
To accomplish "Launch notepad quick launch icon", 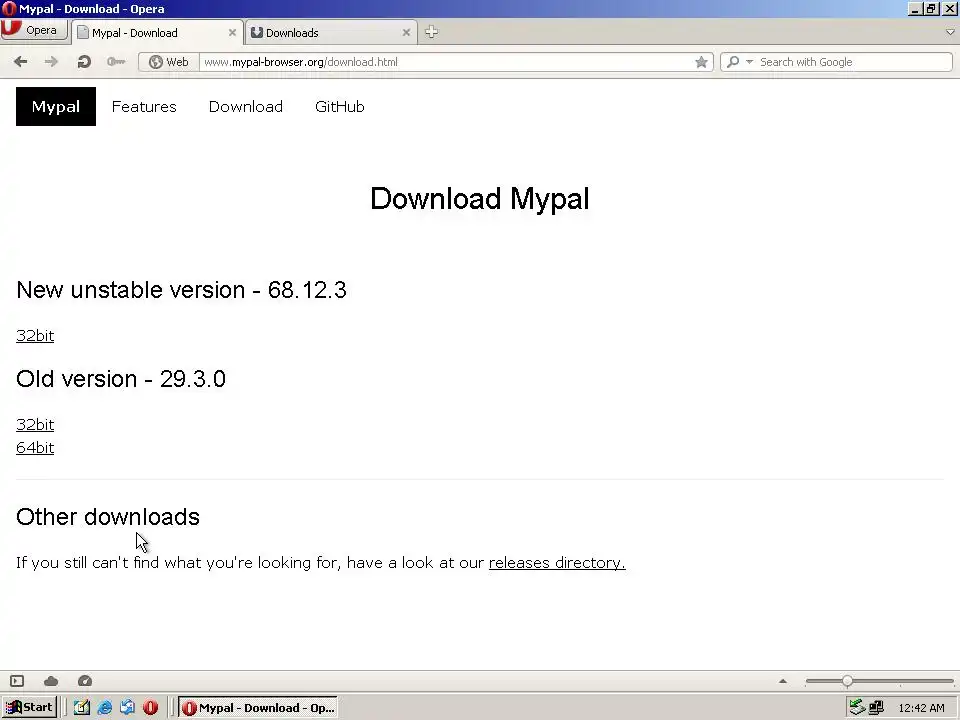I will [x=81, y=708].
